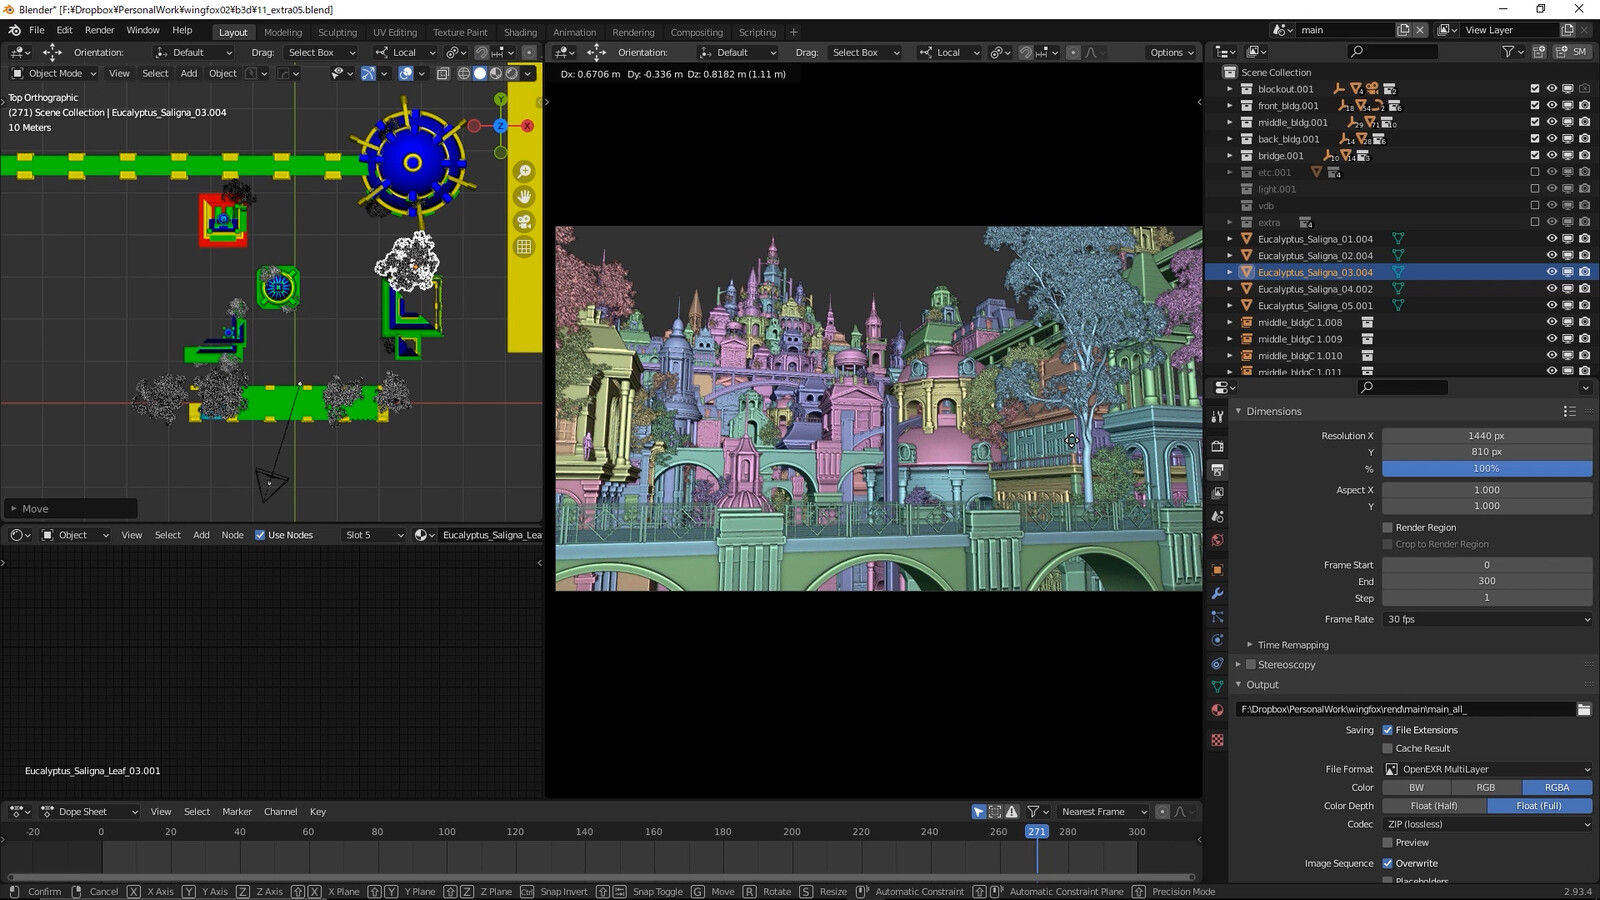The height and width of the screenshot is (900, 1600).
Task: Open the Object Mode dropdown
Action: coord(54,73)
